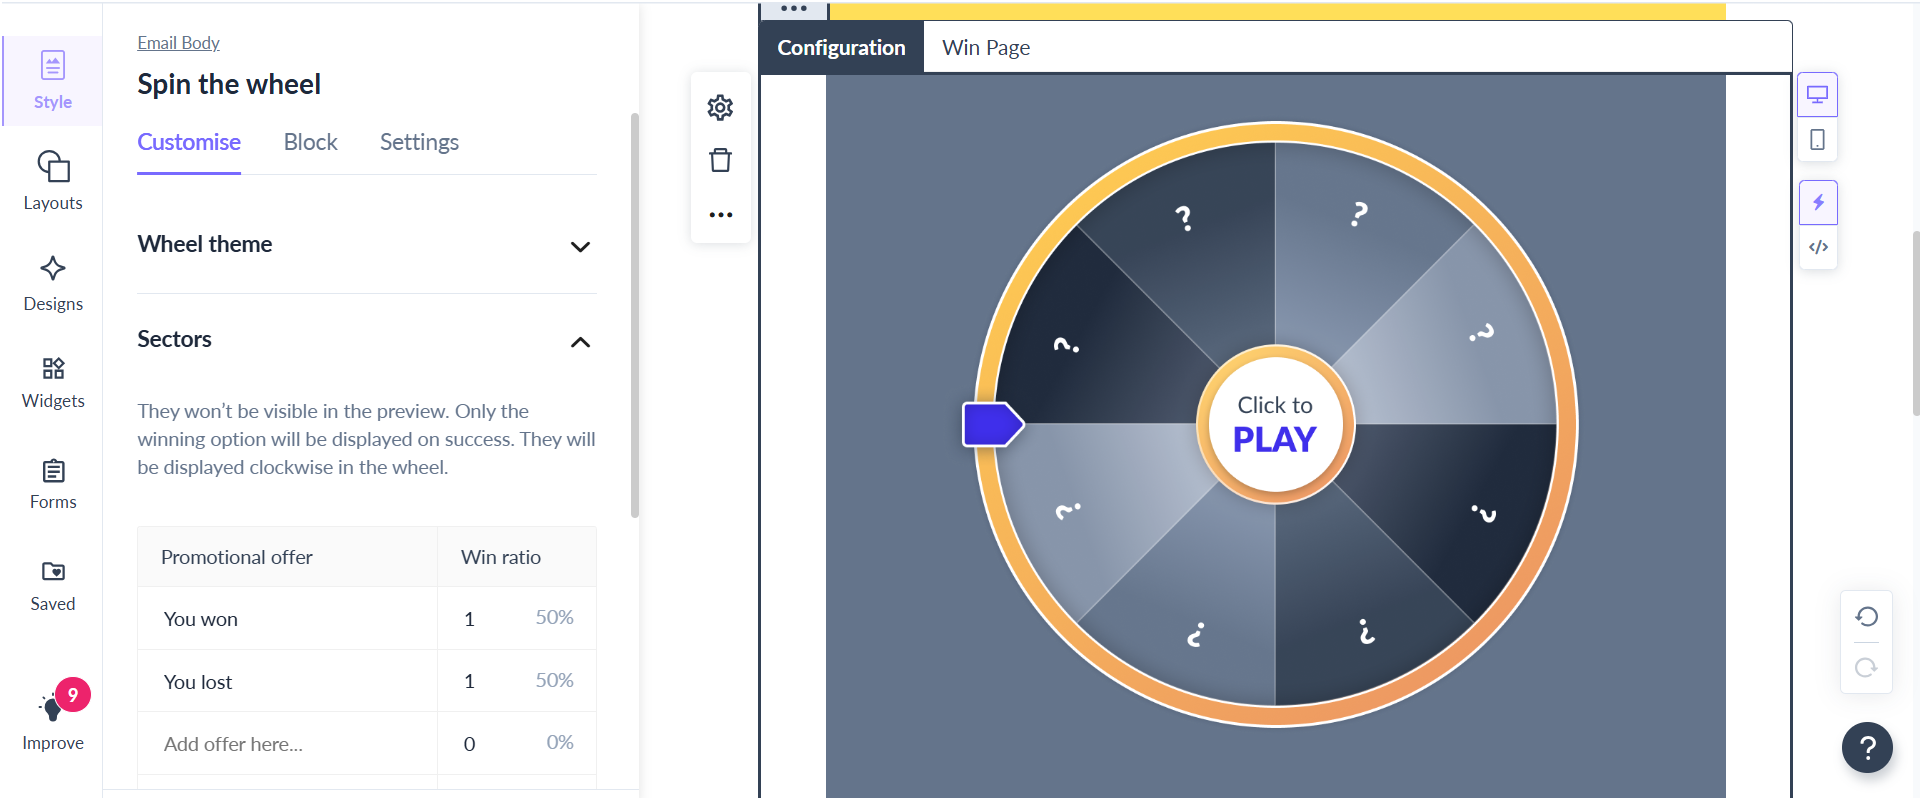1922x800 pixels.
Task: Open the Forms sidebar panel
Action: coord(53,484)
